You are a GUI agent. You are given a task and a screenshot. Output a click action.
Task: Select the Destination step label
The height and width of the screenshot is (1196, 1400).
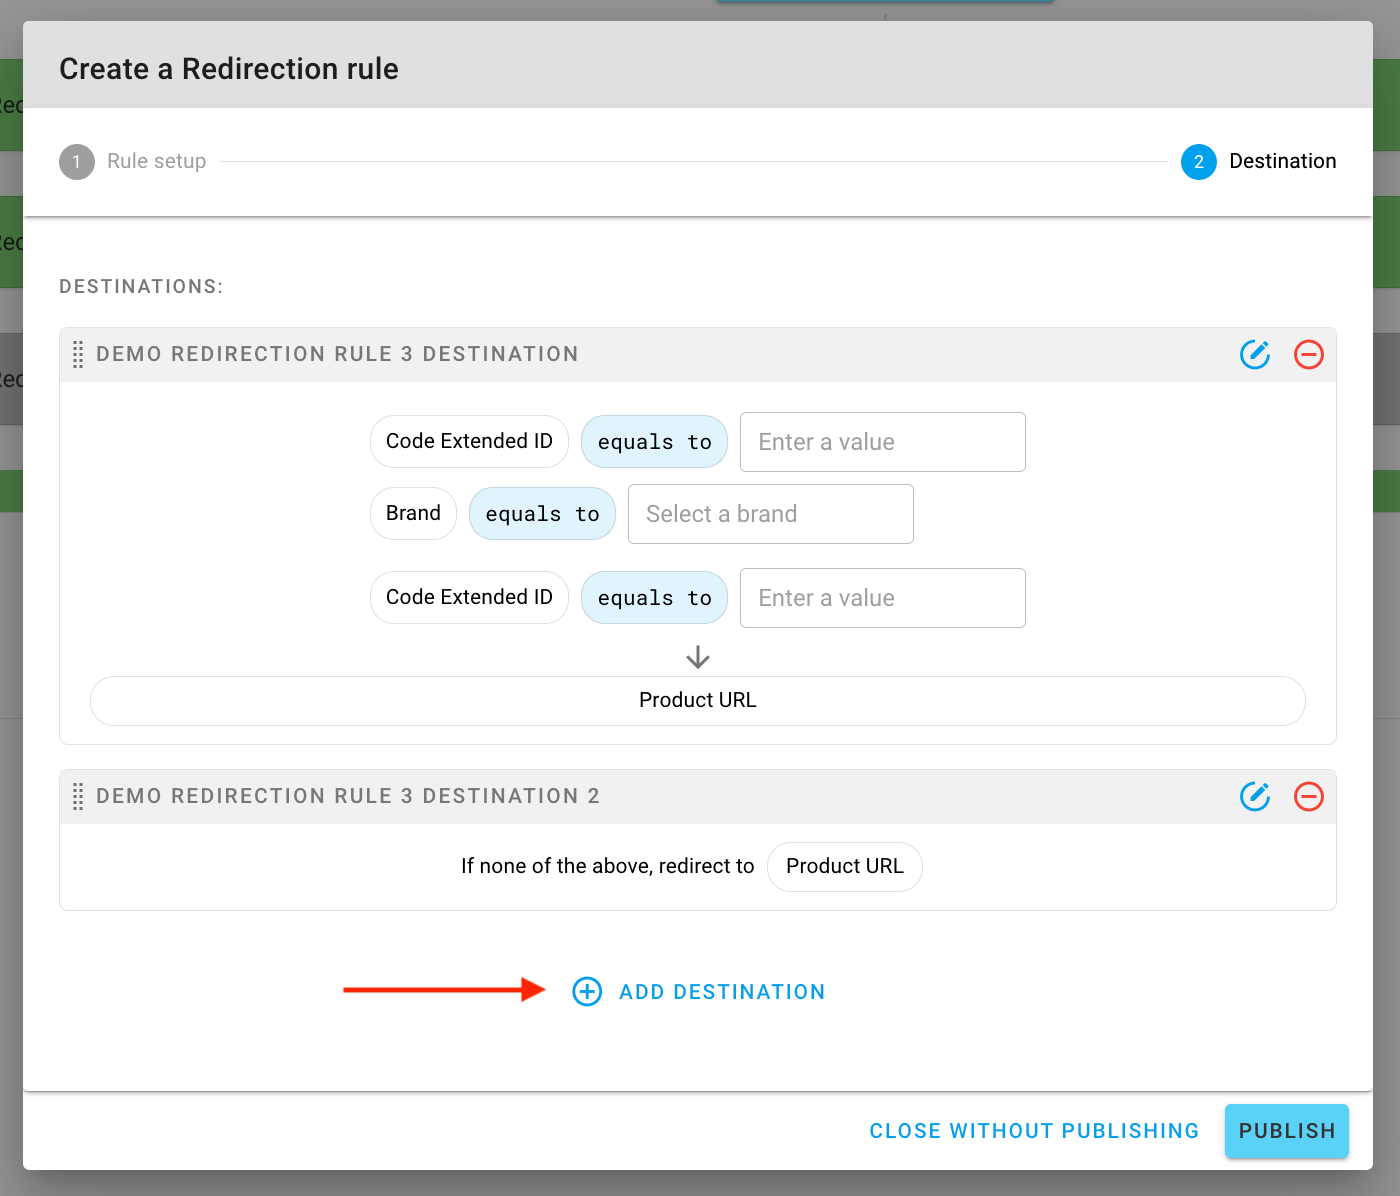pyautogui.click(x=1282, y=162)
